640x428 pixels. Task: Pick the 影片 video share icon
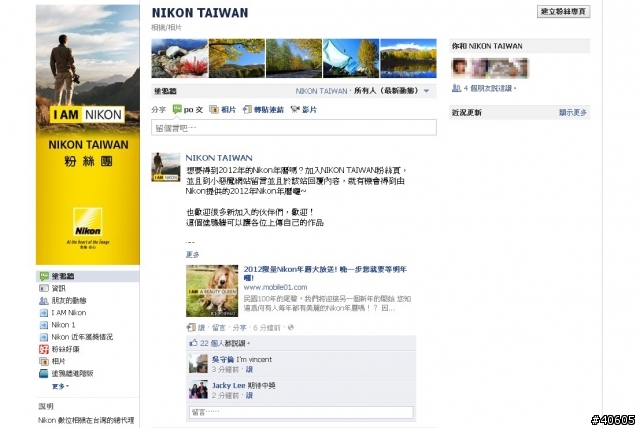(295, 109)
